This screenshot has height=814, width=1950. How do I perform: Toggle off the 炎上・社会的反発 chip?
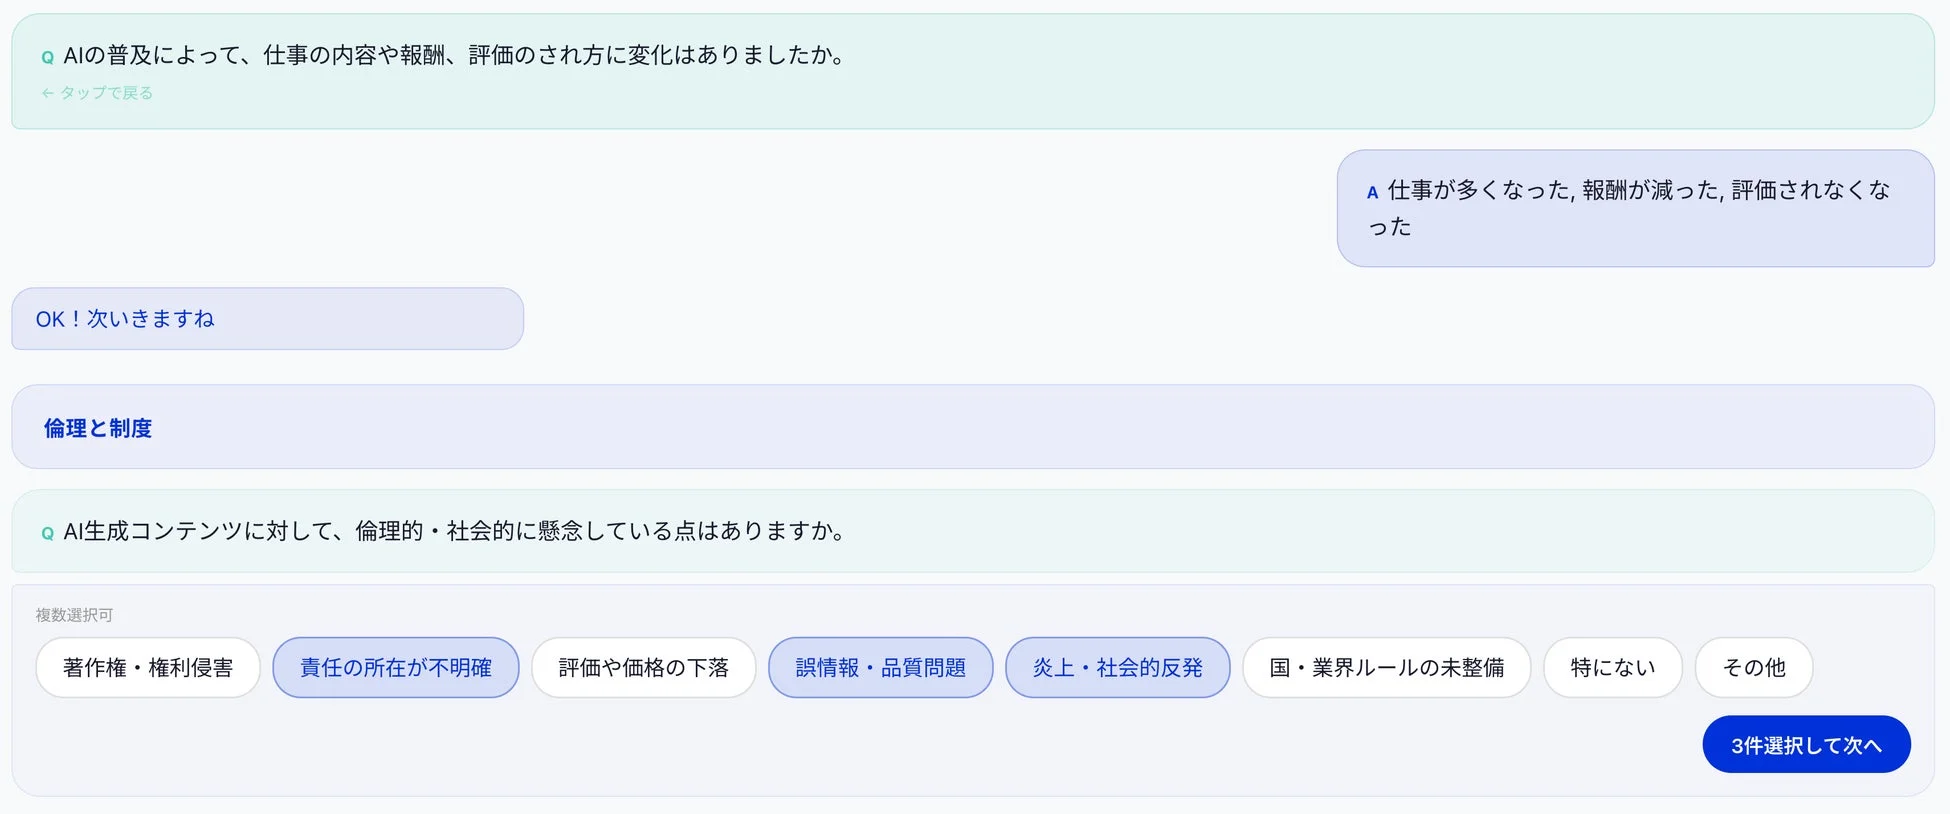[x=1117, y=667]
